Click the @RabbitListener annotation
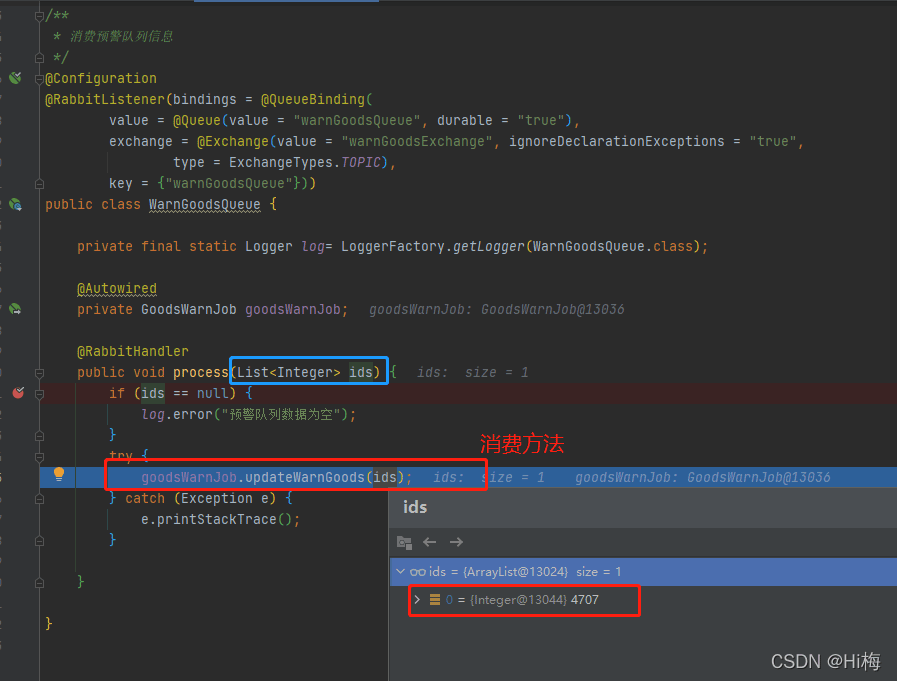This screenshot has width=897, height=681. 105,100
